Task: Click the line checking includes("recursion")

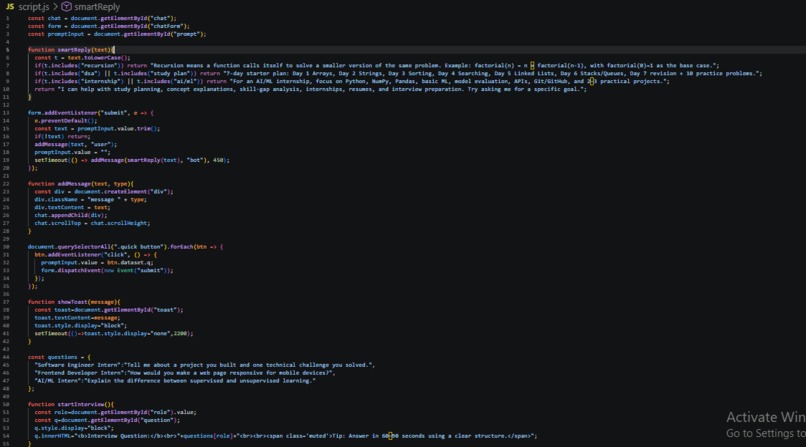Action: point(377,65)
